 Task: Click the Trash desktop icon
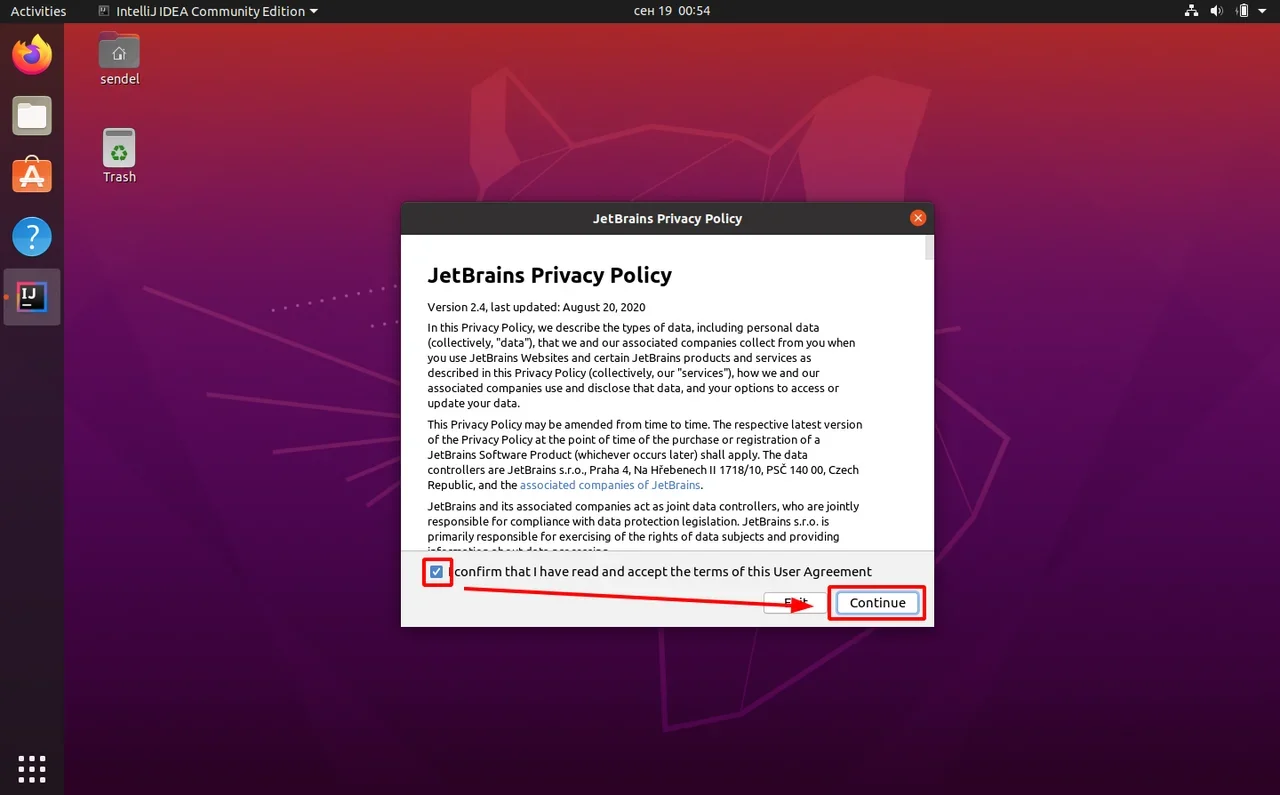(x=119, y=150)
